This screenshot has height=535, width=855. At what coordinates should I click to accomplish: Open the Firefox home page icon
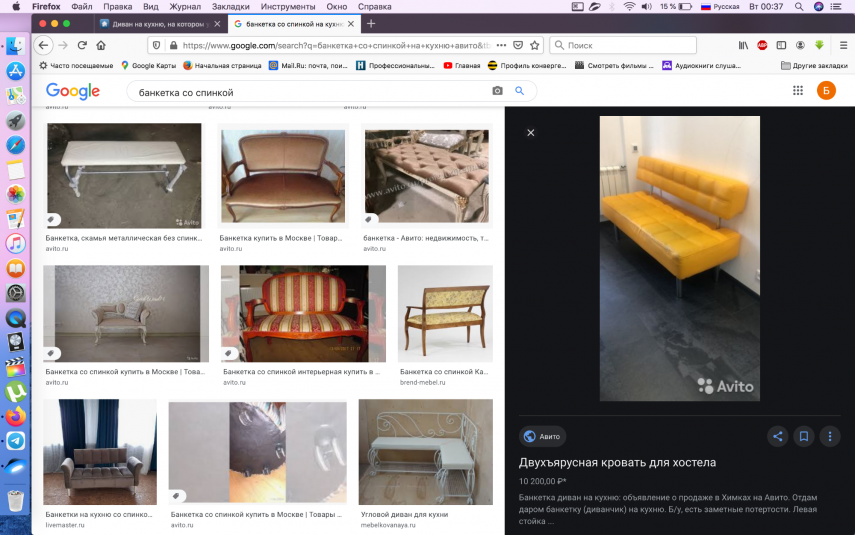click(x=101, y=45)
